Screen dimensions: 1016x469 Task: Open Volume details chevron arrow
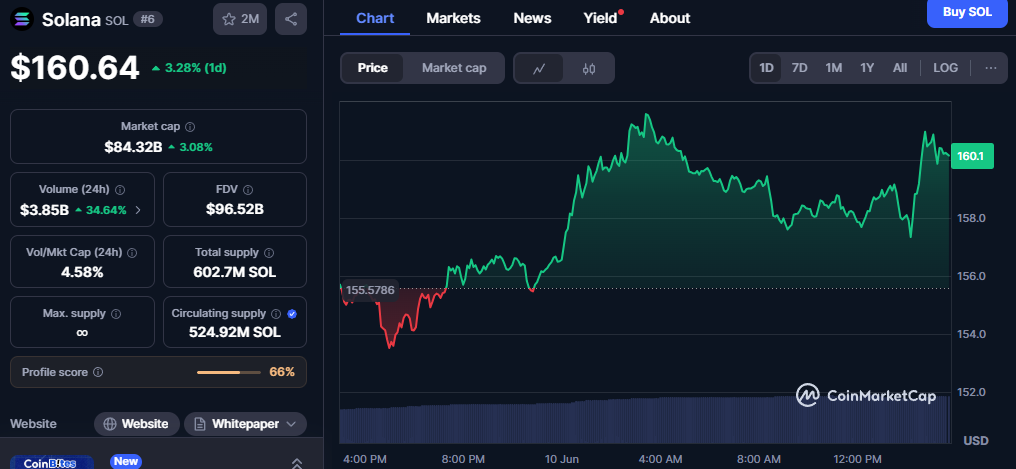pos(137,210)
